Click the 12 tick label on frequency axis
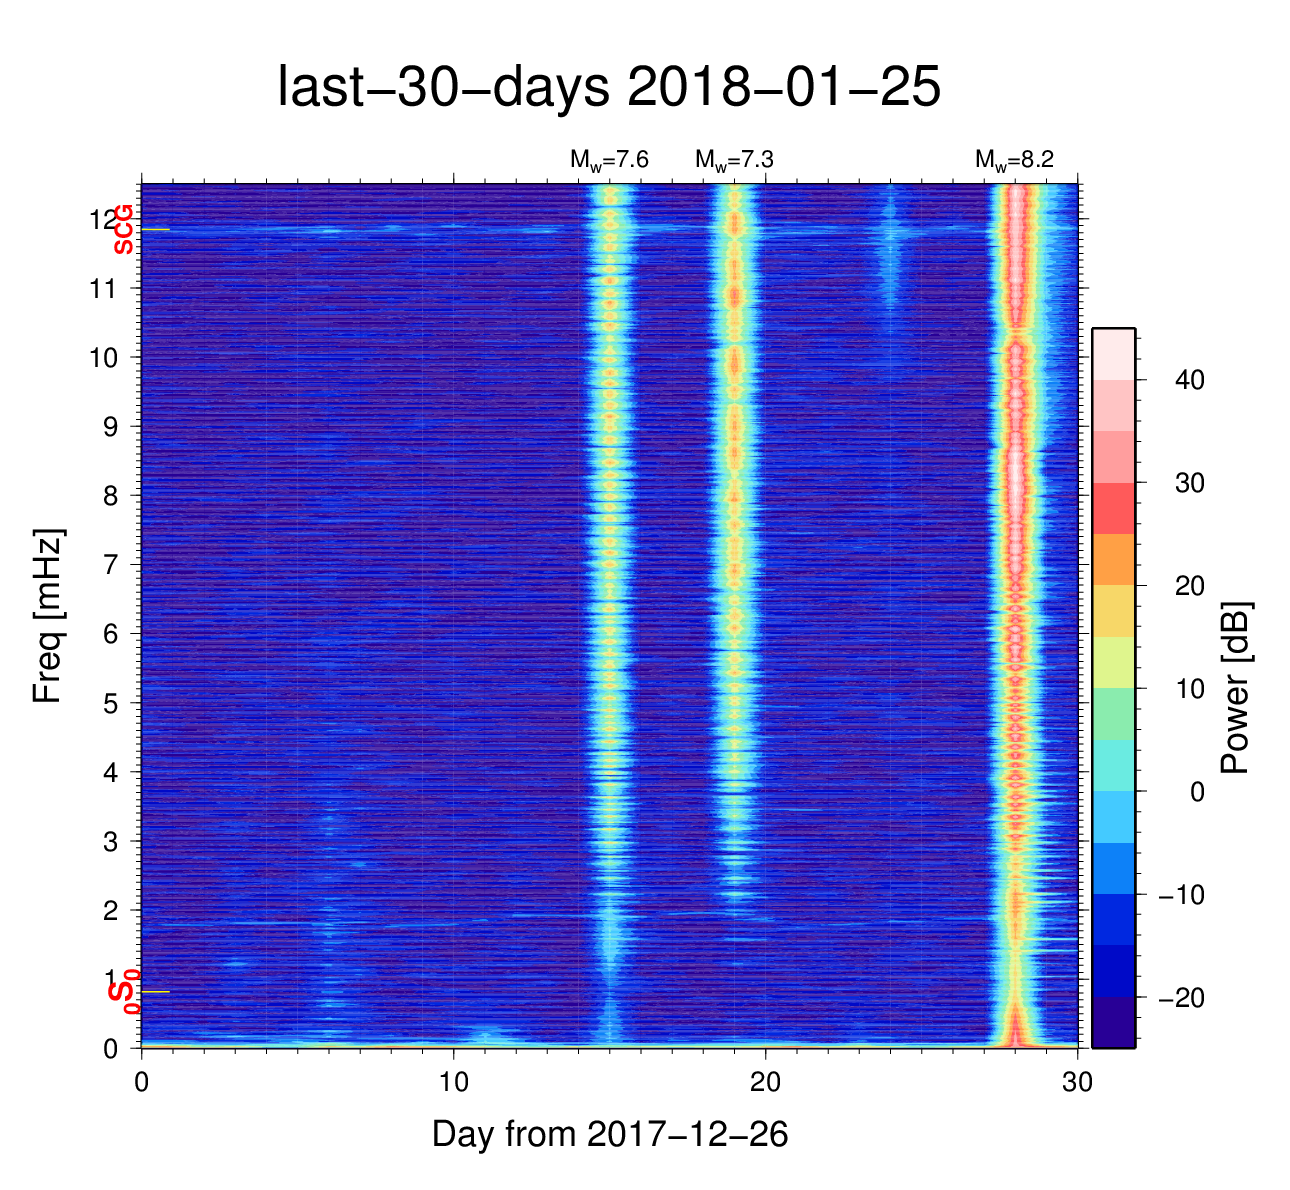The image size is (1290, 1190). click(100, 219)
